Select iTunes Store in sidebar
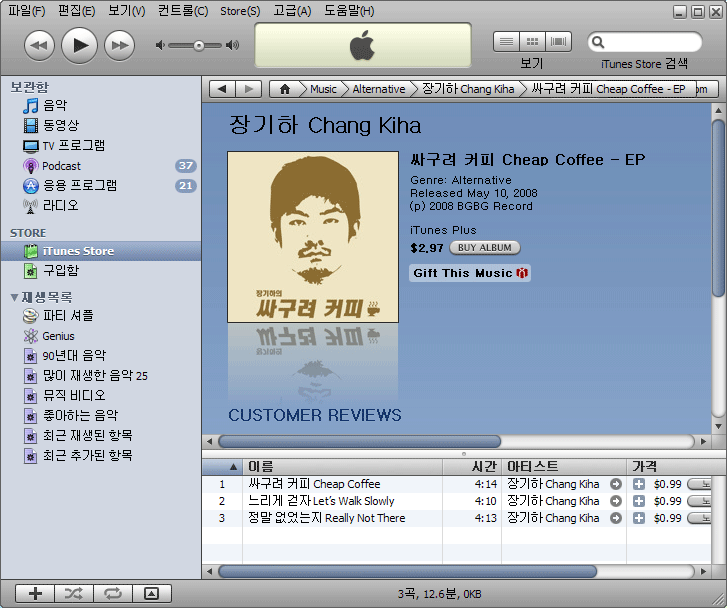The height and width of the screenshot is (608, 727). pyautogui.click(x=101, y=251)
